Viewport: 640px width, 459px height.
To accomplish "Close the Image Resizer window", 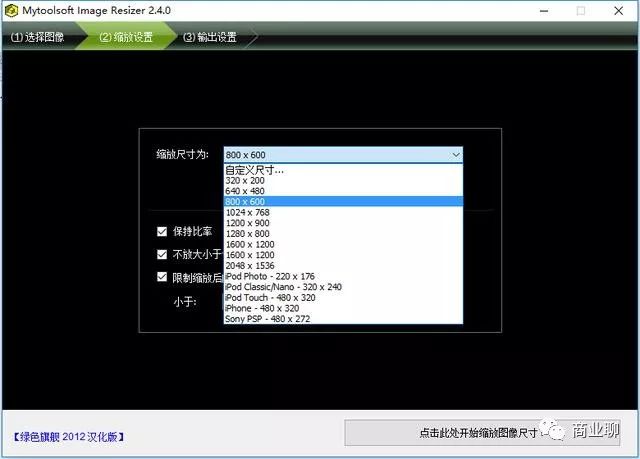I will click(618, 11).
